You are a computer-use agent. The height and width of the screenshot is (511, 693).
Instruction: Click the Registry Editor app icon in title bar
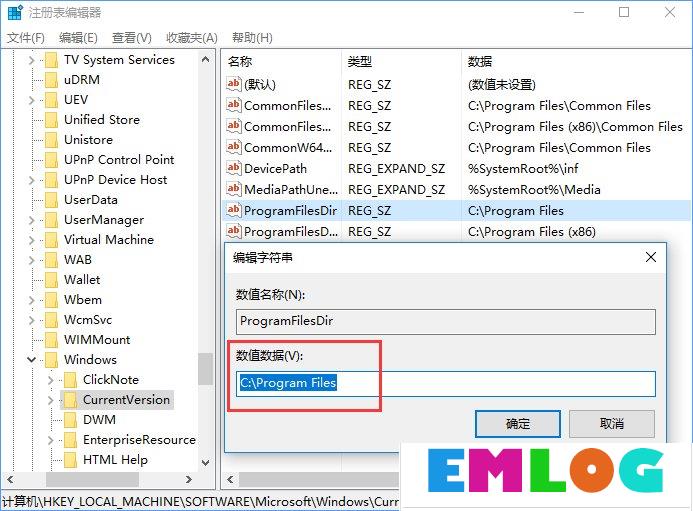tap(15, 12)
